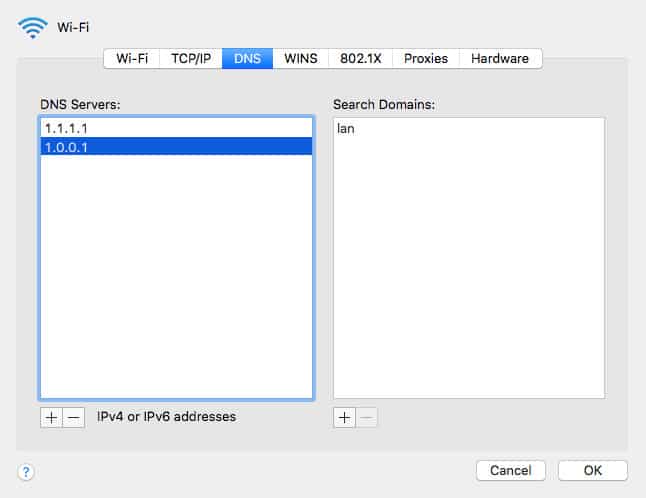Viewport: 646px width, 498px height.
Task: Open the Hardware tab
Action: [x=500, y=58]
